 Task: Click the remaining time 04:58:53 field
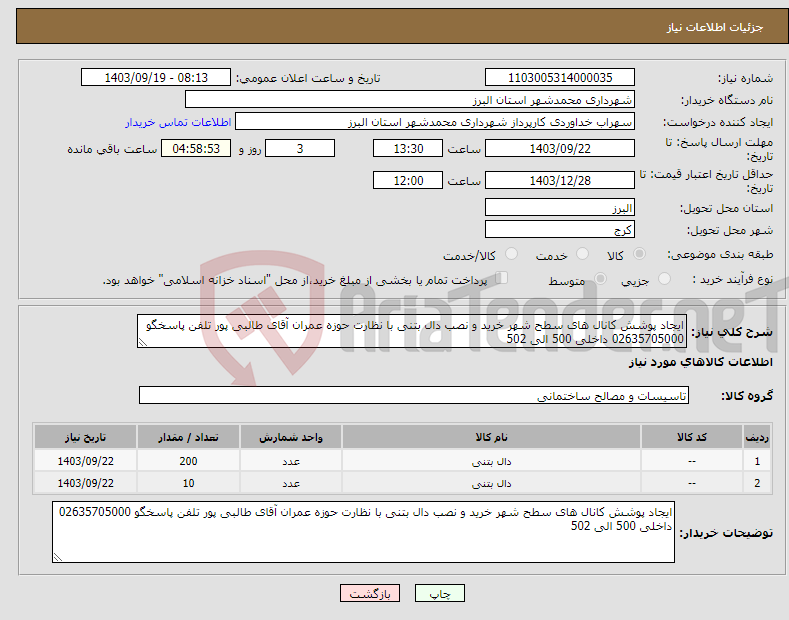pyautogui.click(x=196, y=148)
